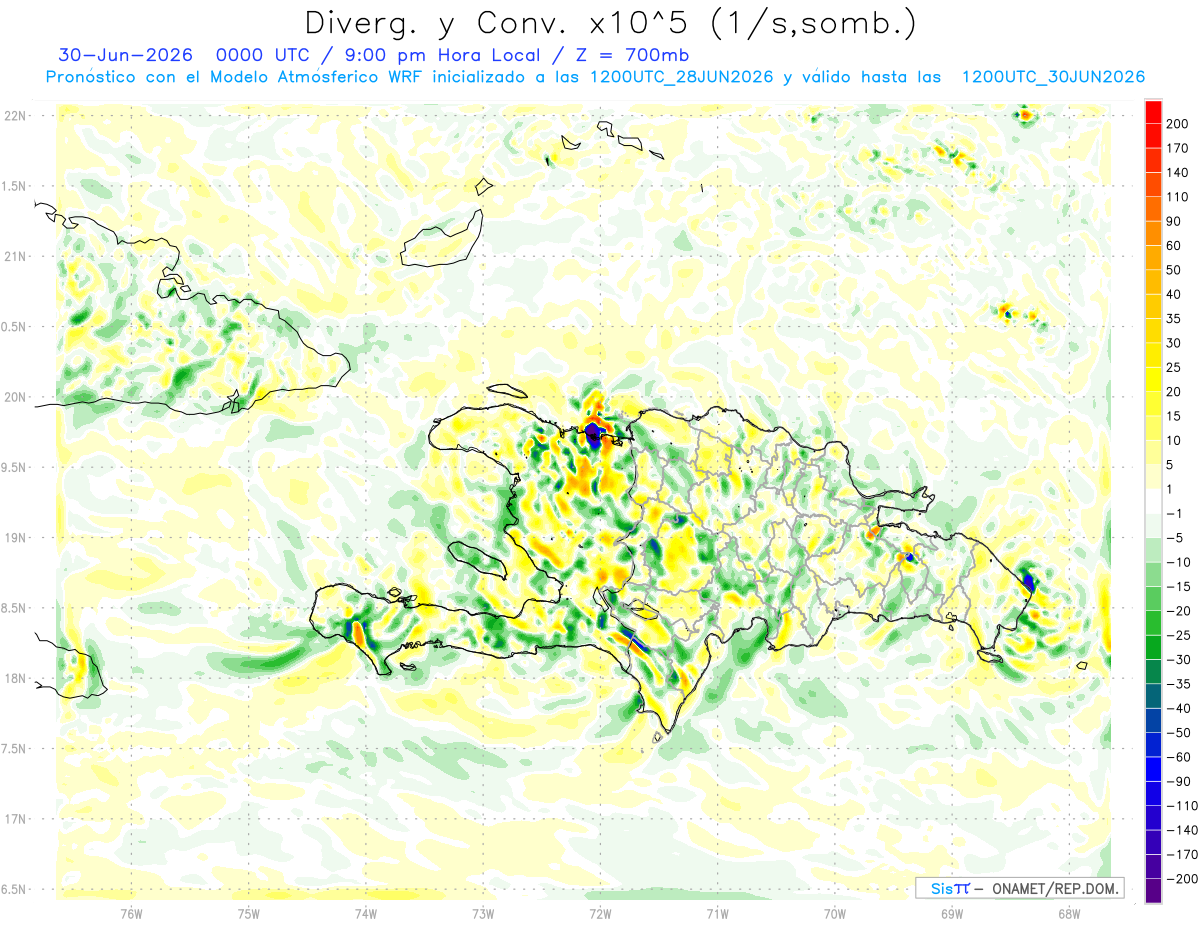Click the latitude label "18N"
The height and width of the screenshot is (927, 1200).
pyautogui.click(x=14, y=679)
